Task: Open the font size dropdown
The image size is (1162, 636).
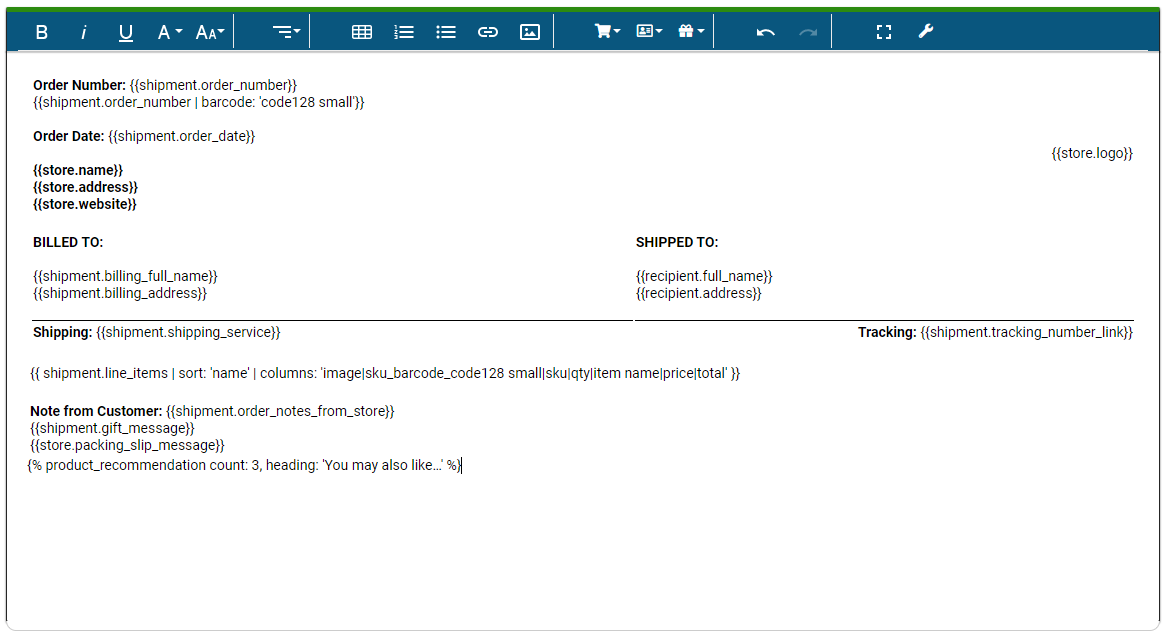Action: coord(210,32)
